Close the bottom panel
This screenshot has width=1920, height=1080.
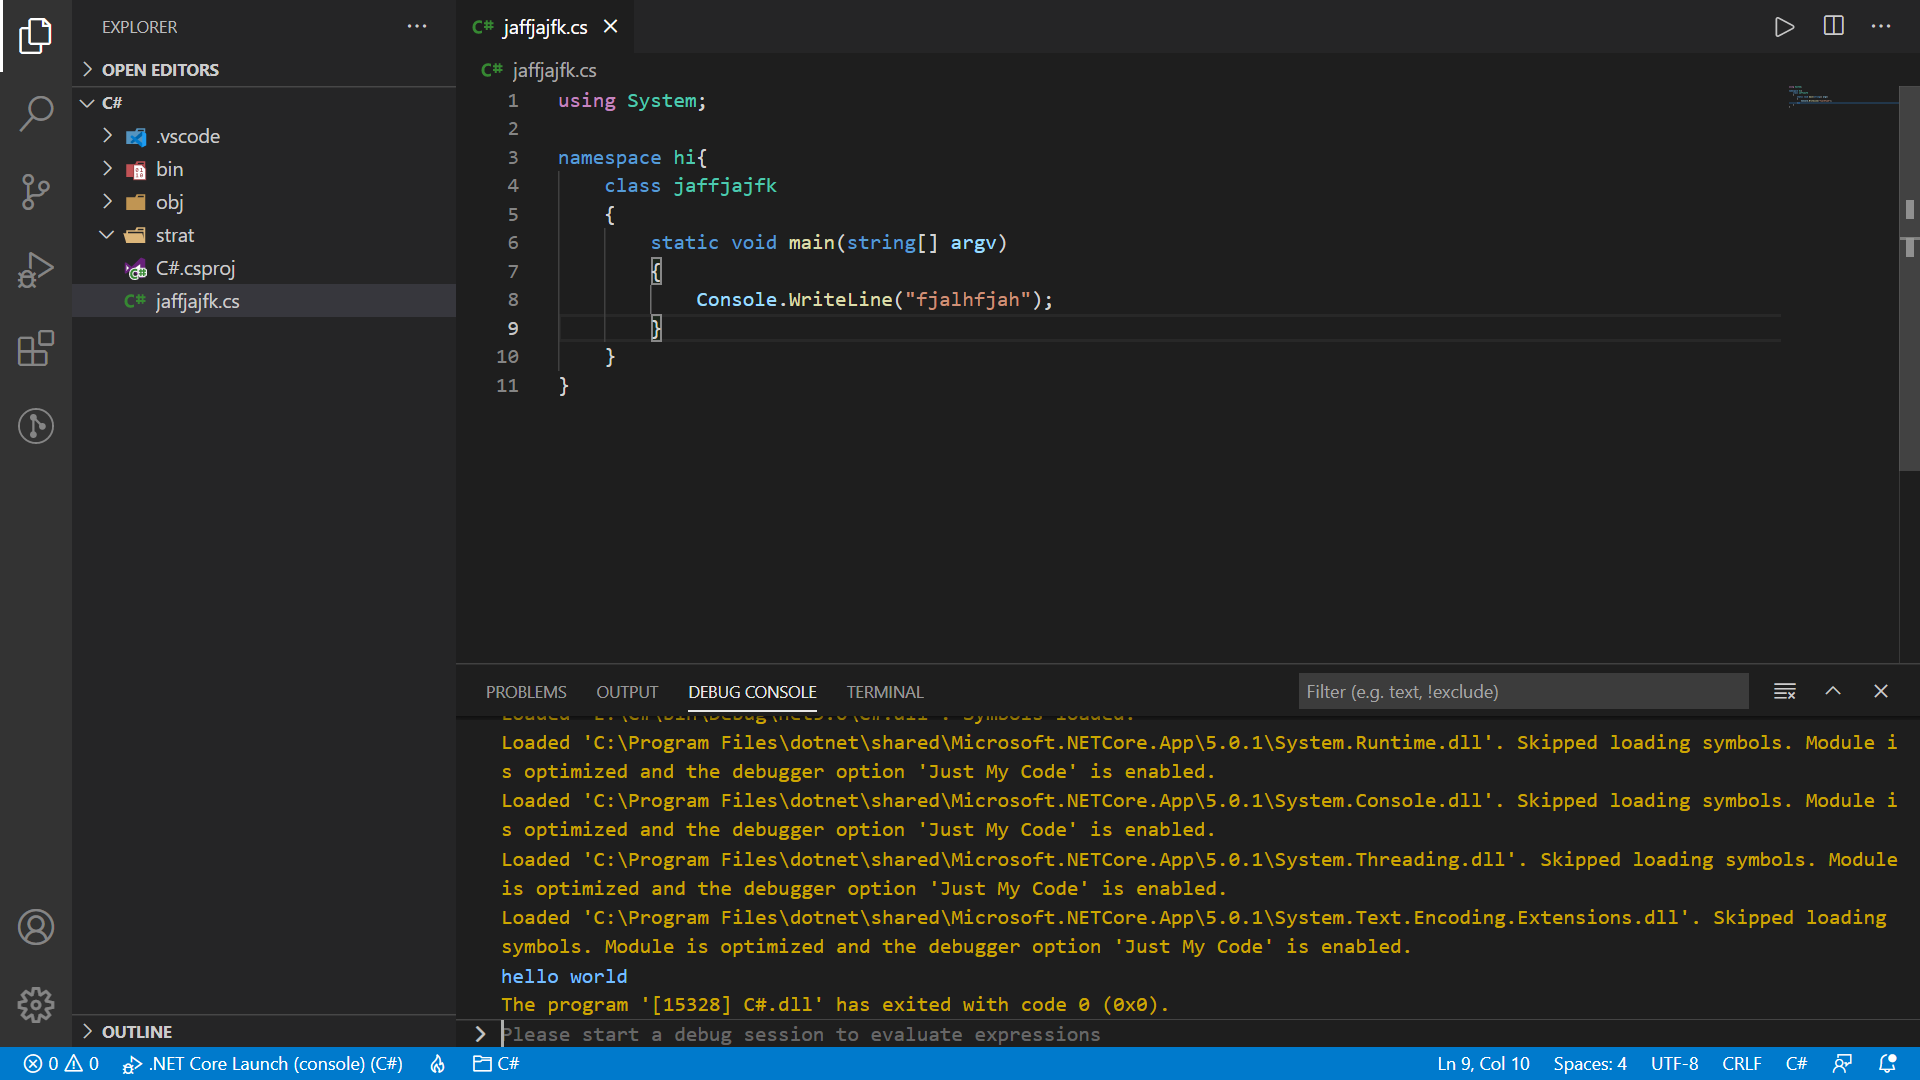1881,691
